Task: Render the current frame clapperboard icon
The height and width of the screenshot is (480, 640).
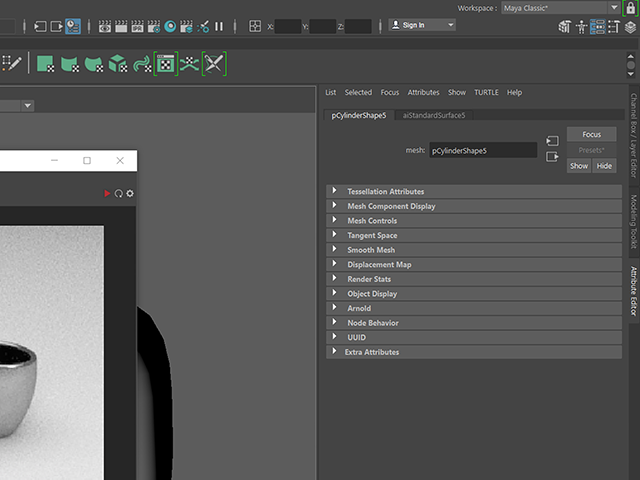Action: (121, 27)
